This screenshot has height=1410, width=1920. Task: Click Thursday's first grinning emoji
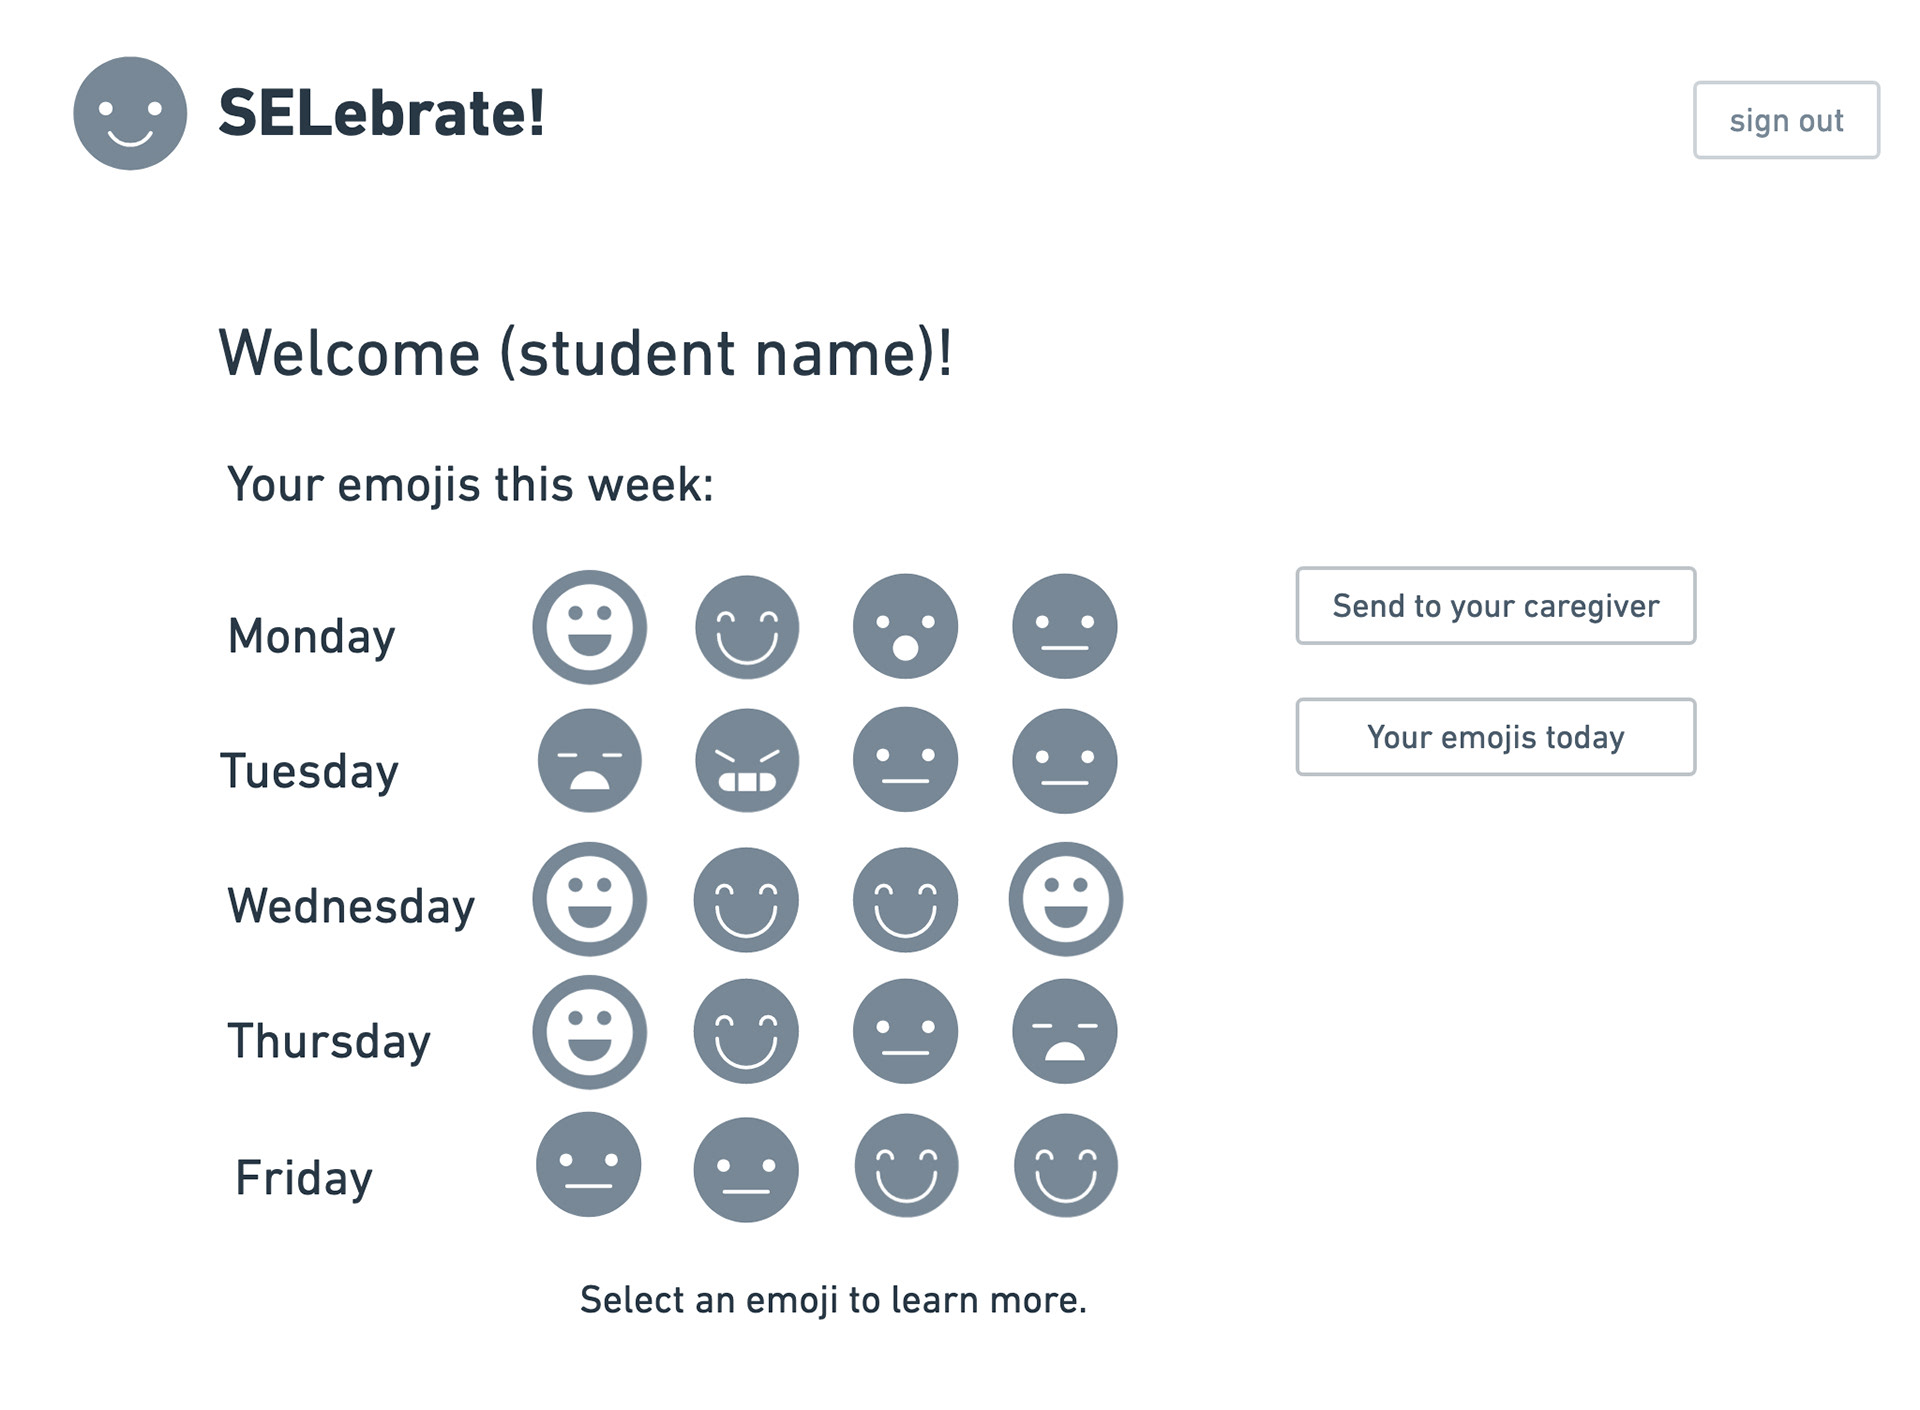coord(589,1032)
